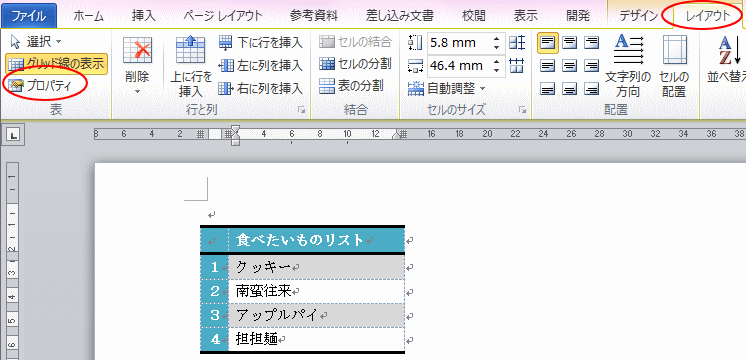Decrease row height with down arrow
Image resolution: width=746 pixels, height=360 pixels.
point(497,47)
